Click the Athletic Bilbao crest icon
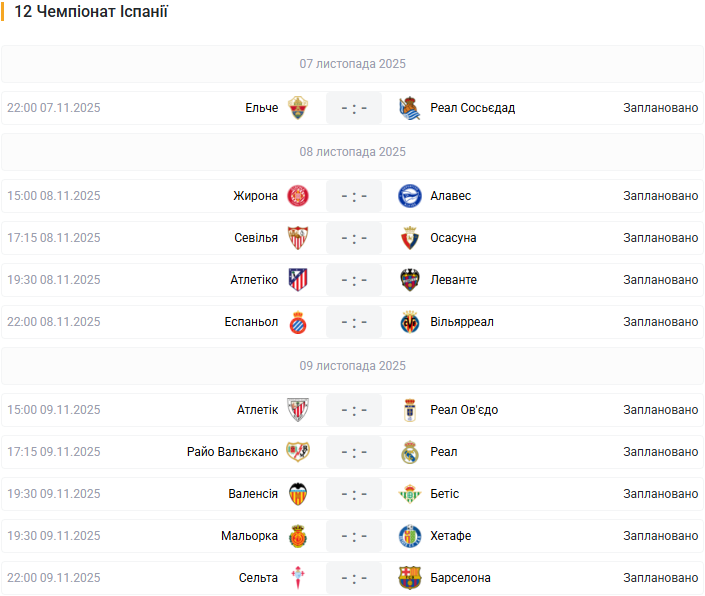705x596 pixels. (x=298, y=410)
